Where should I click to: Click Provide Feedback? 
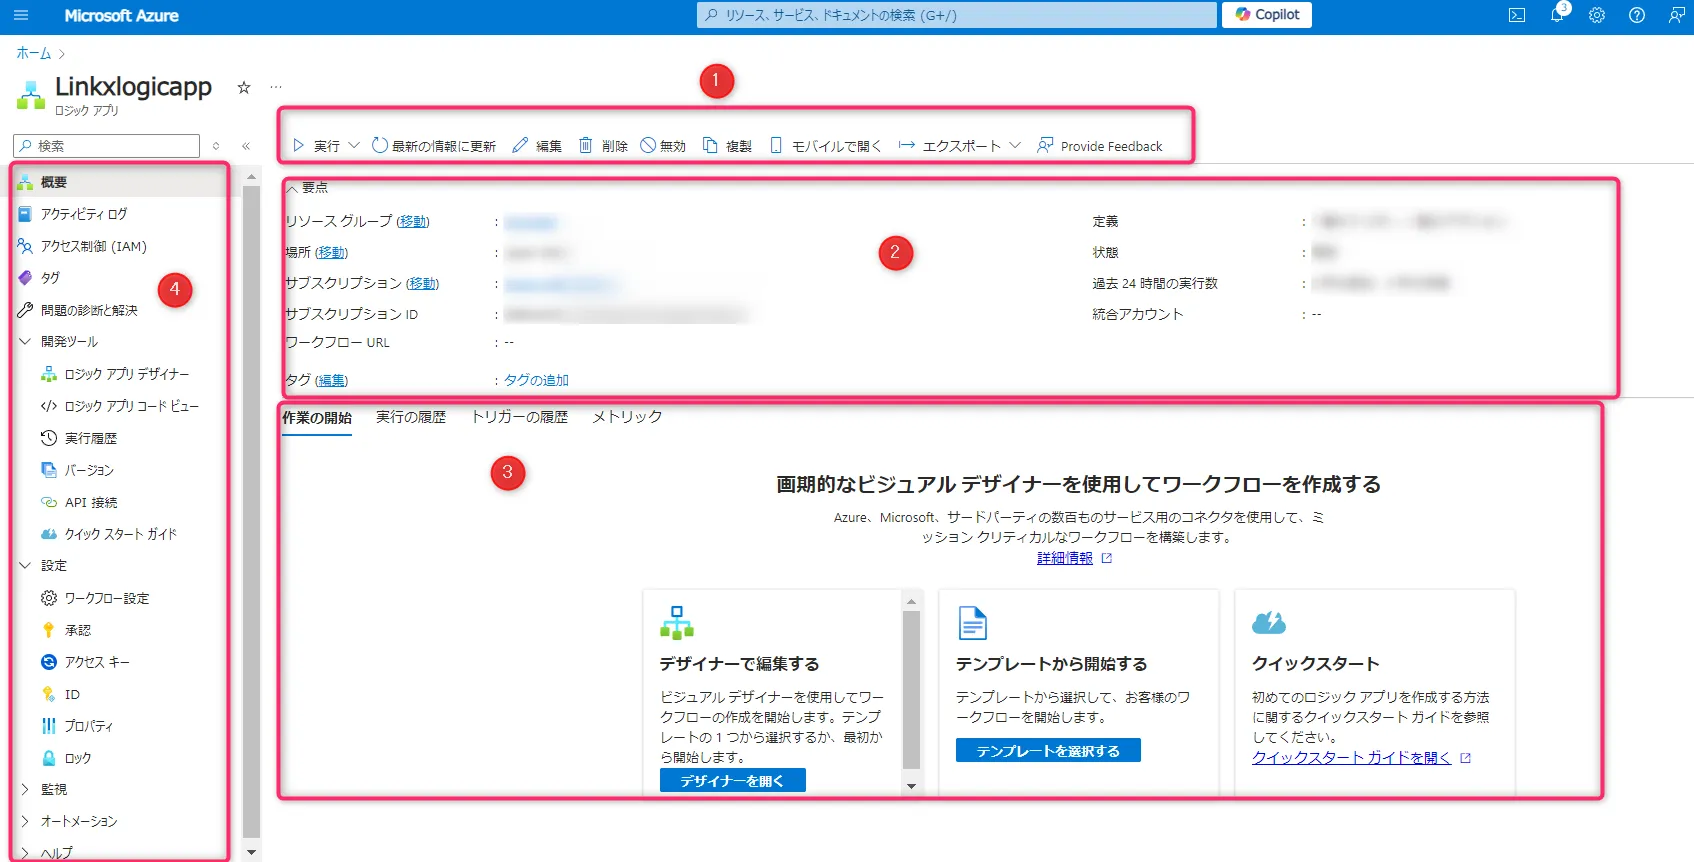1100,146
